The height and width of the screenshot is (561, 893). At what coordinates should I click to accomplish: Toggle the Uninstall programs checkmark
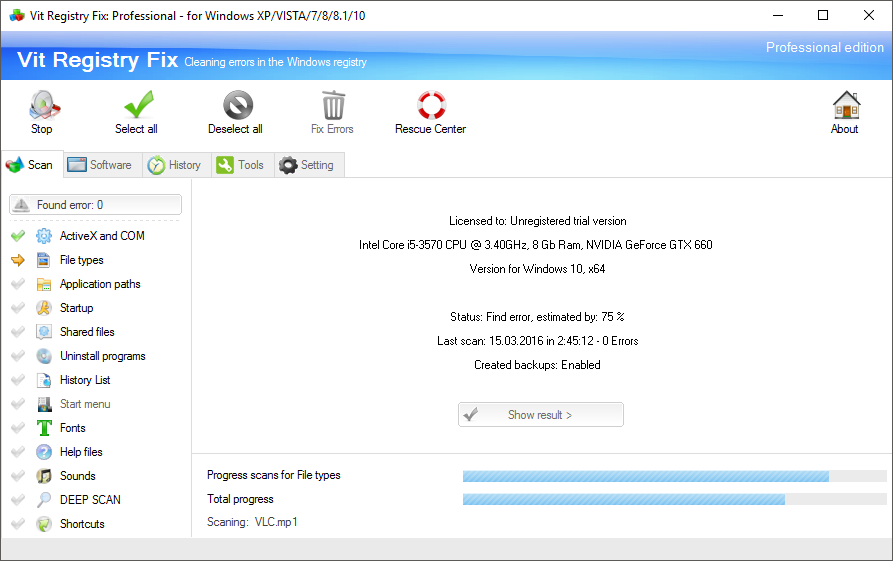18,356
